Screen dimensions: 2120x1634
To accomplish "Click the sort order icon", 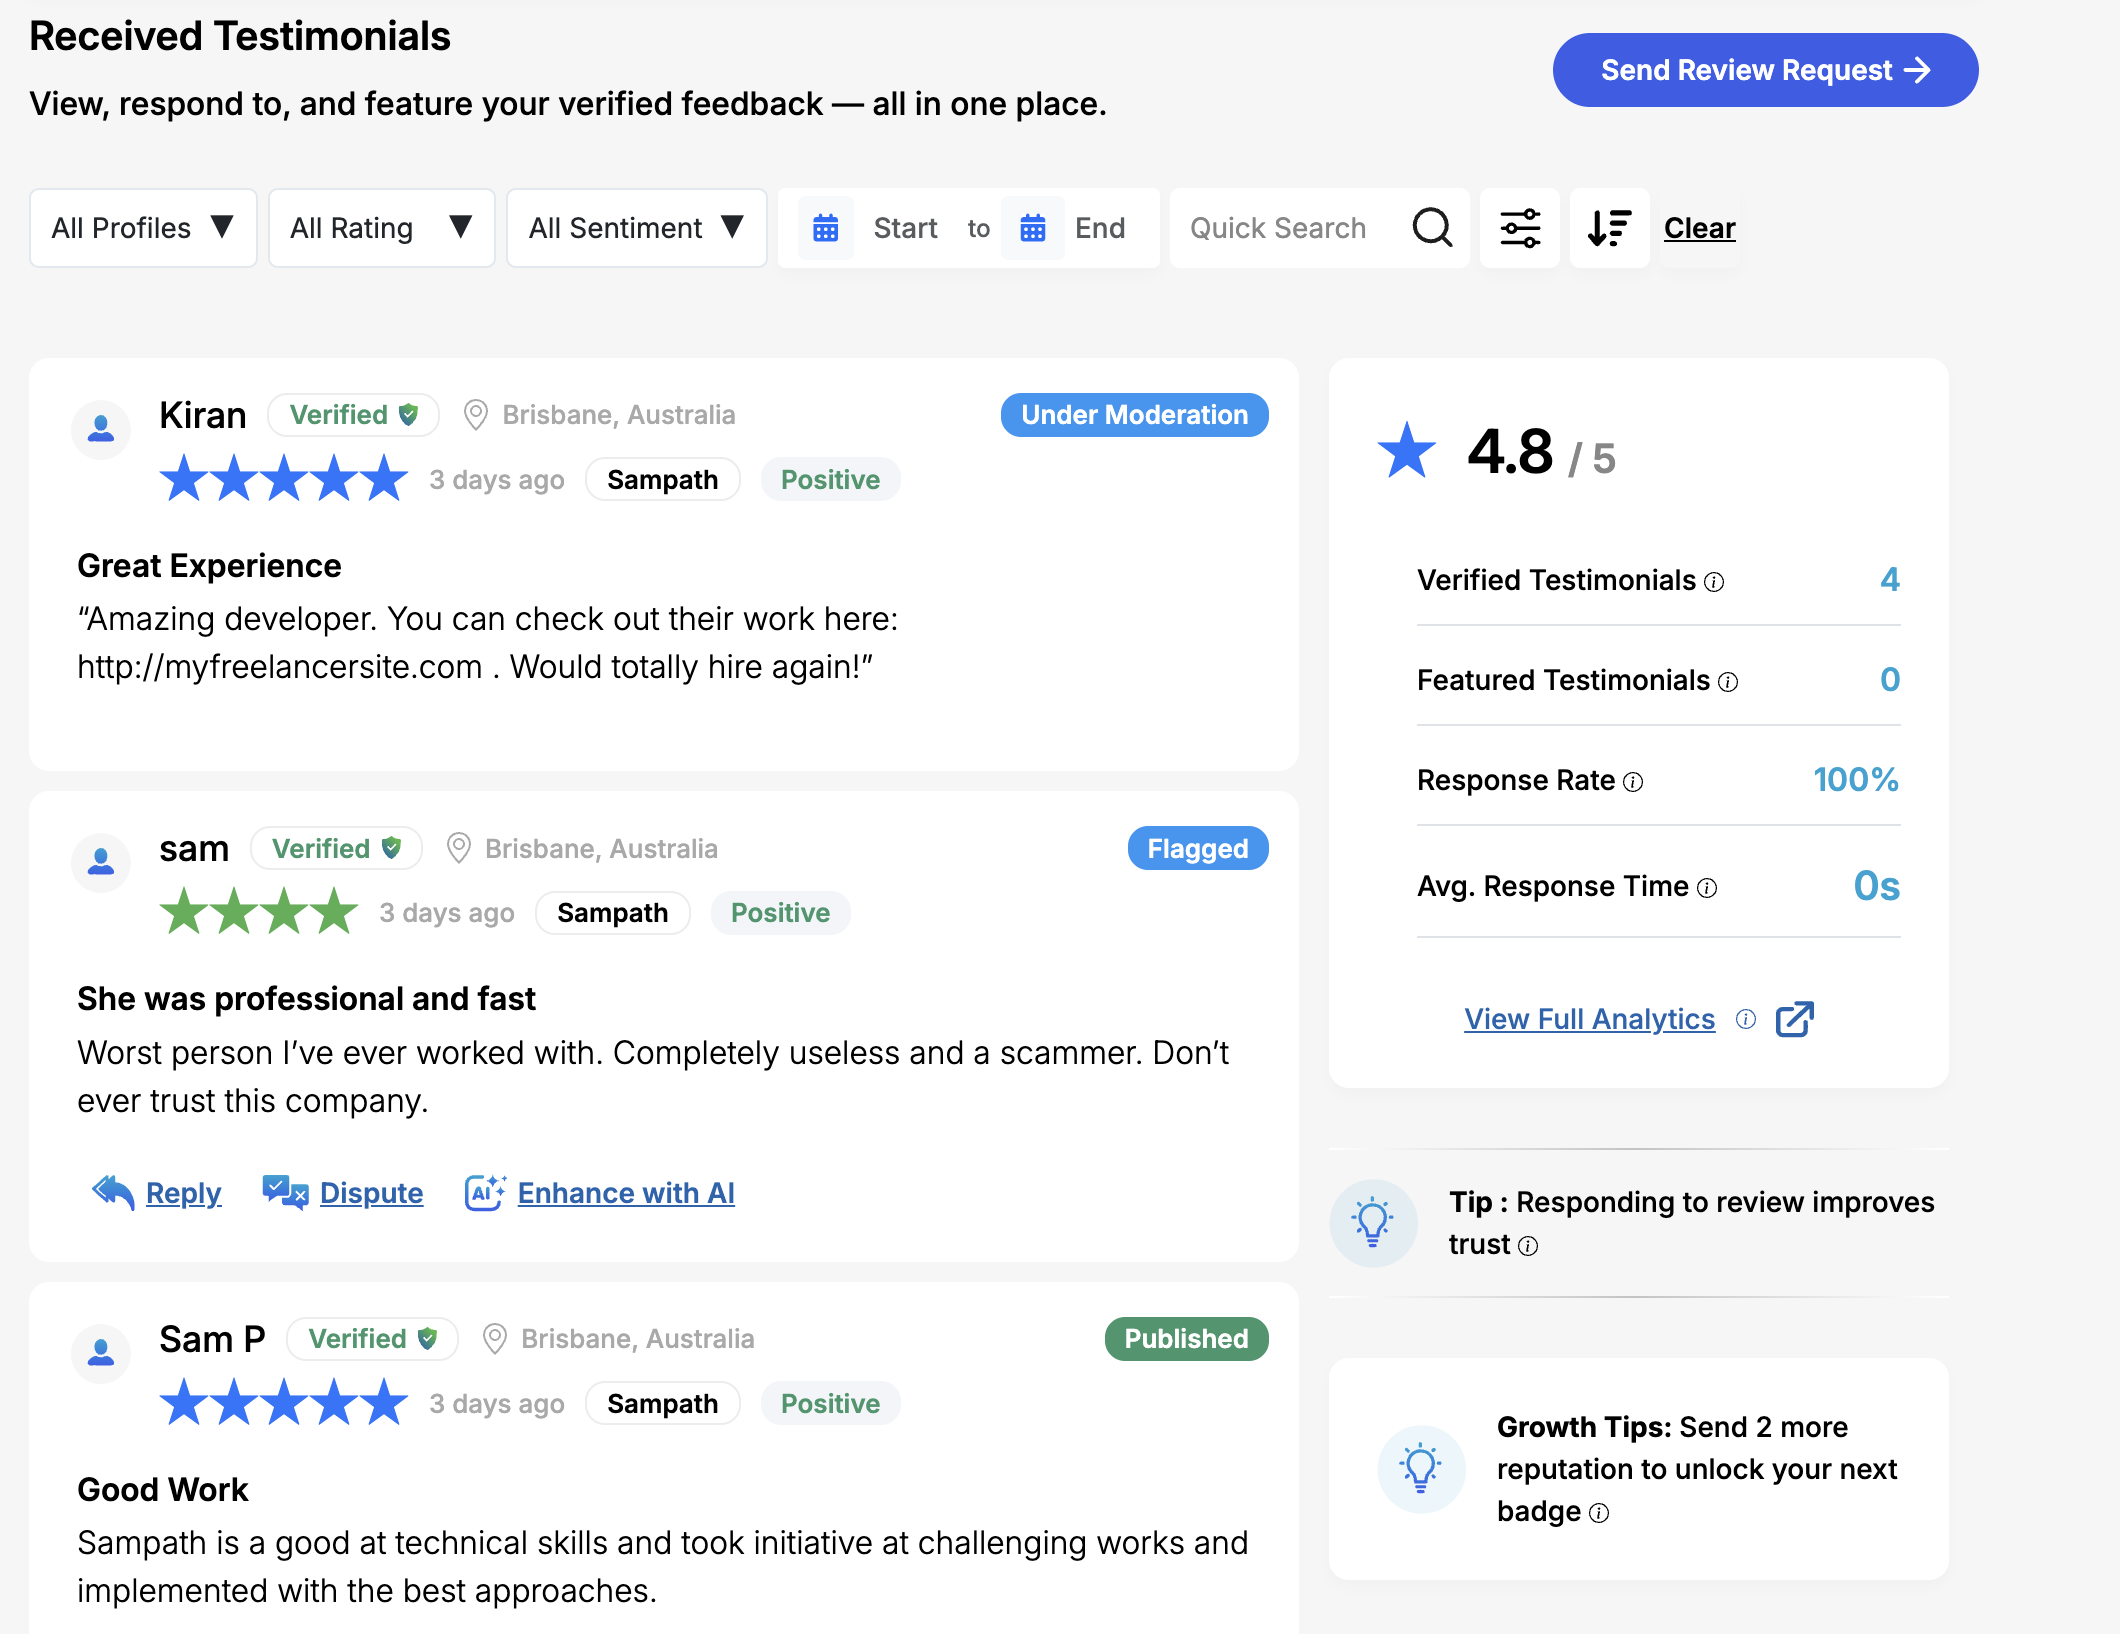I will tap(1609, 228).
